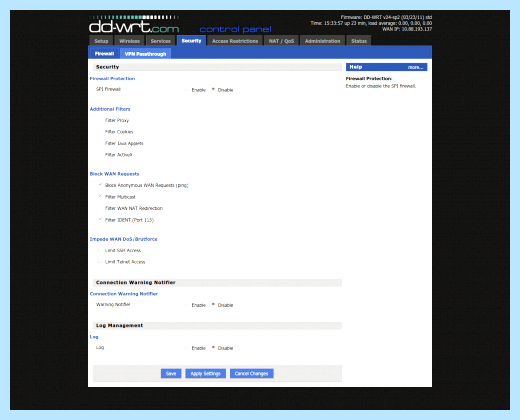Click the Filter Cookies label
This screenshot has height=420, width=520.
click(x=119, y=132)
